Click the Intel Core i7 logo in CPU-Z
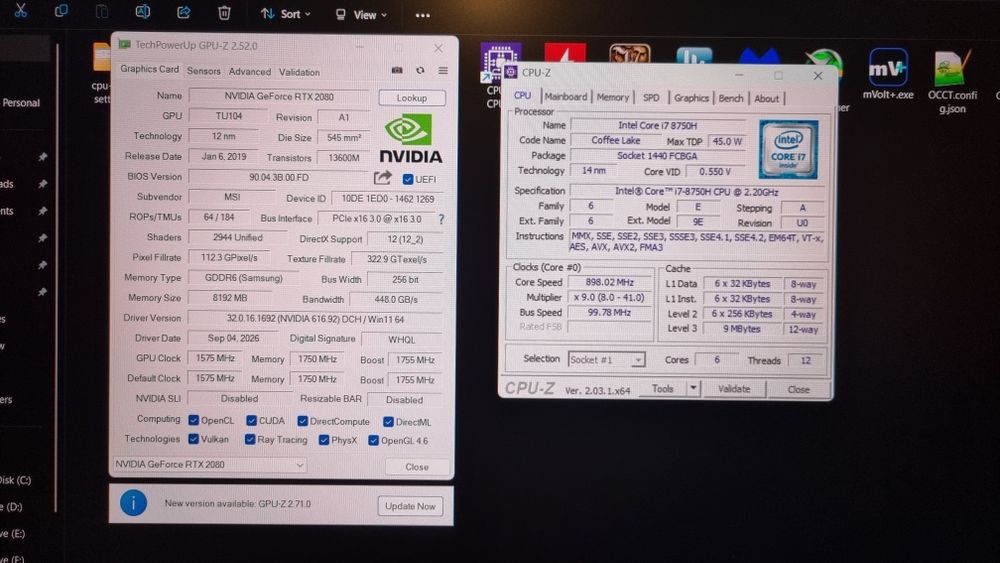Screen dimensions: 1000x563 click(788, 149)
